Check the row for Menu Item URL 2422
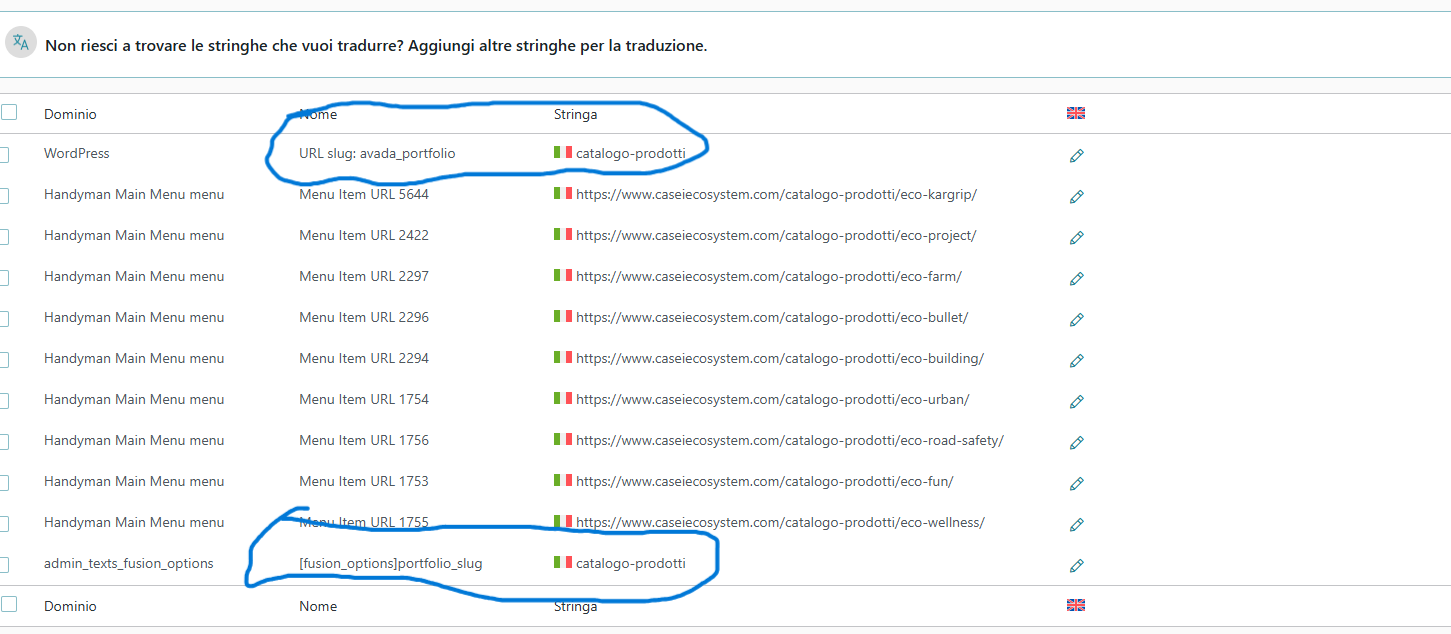 (x=4, y=237)
